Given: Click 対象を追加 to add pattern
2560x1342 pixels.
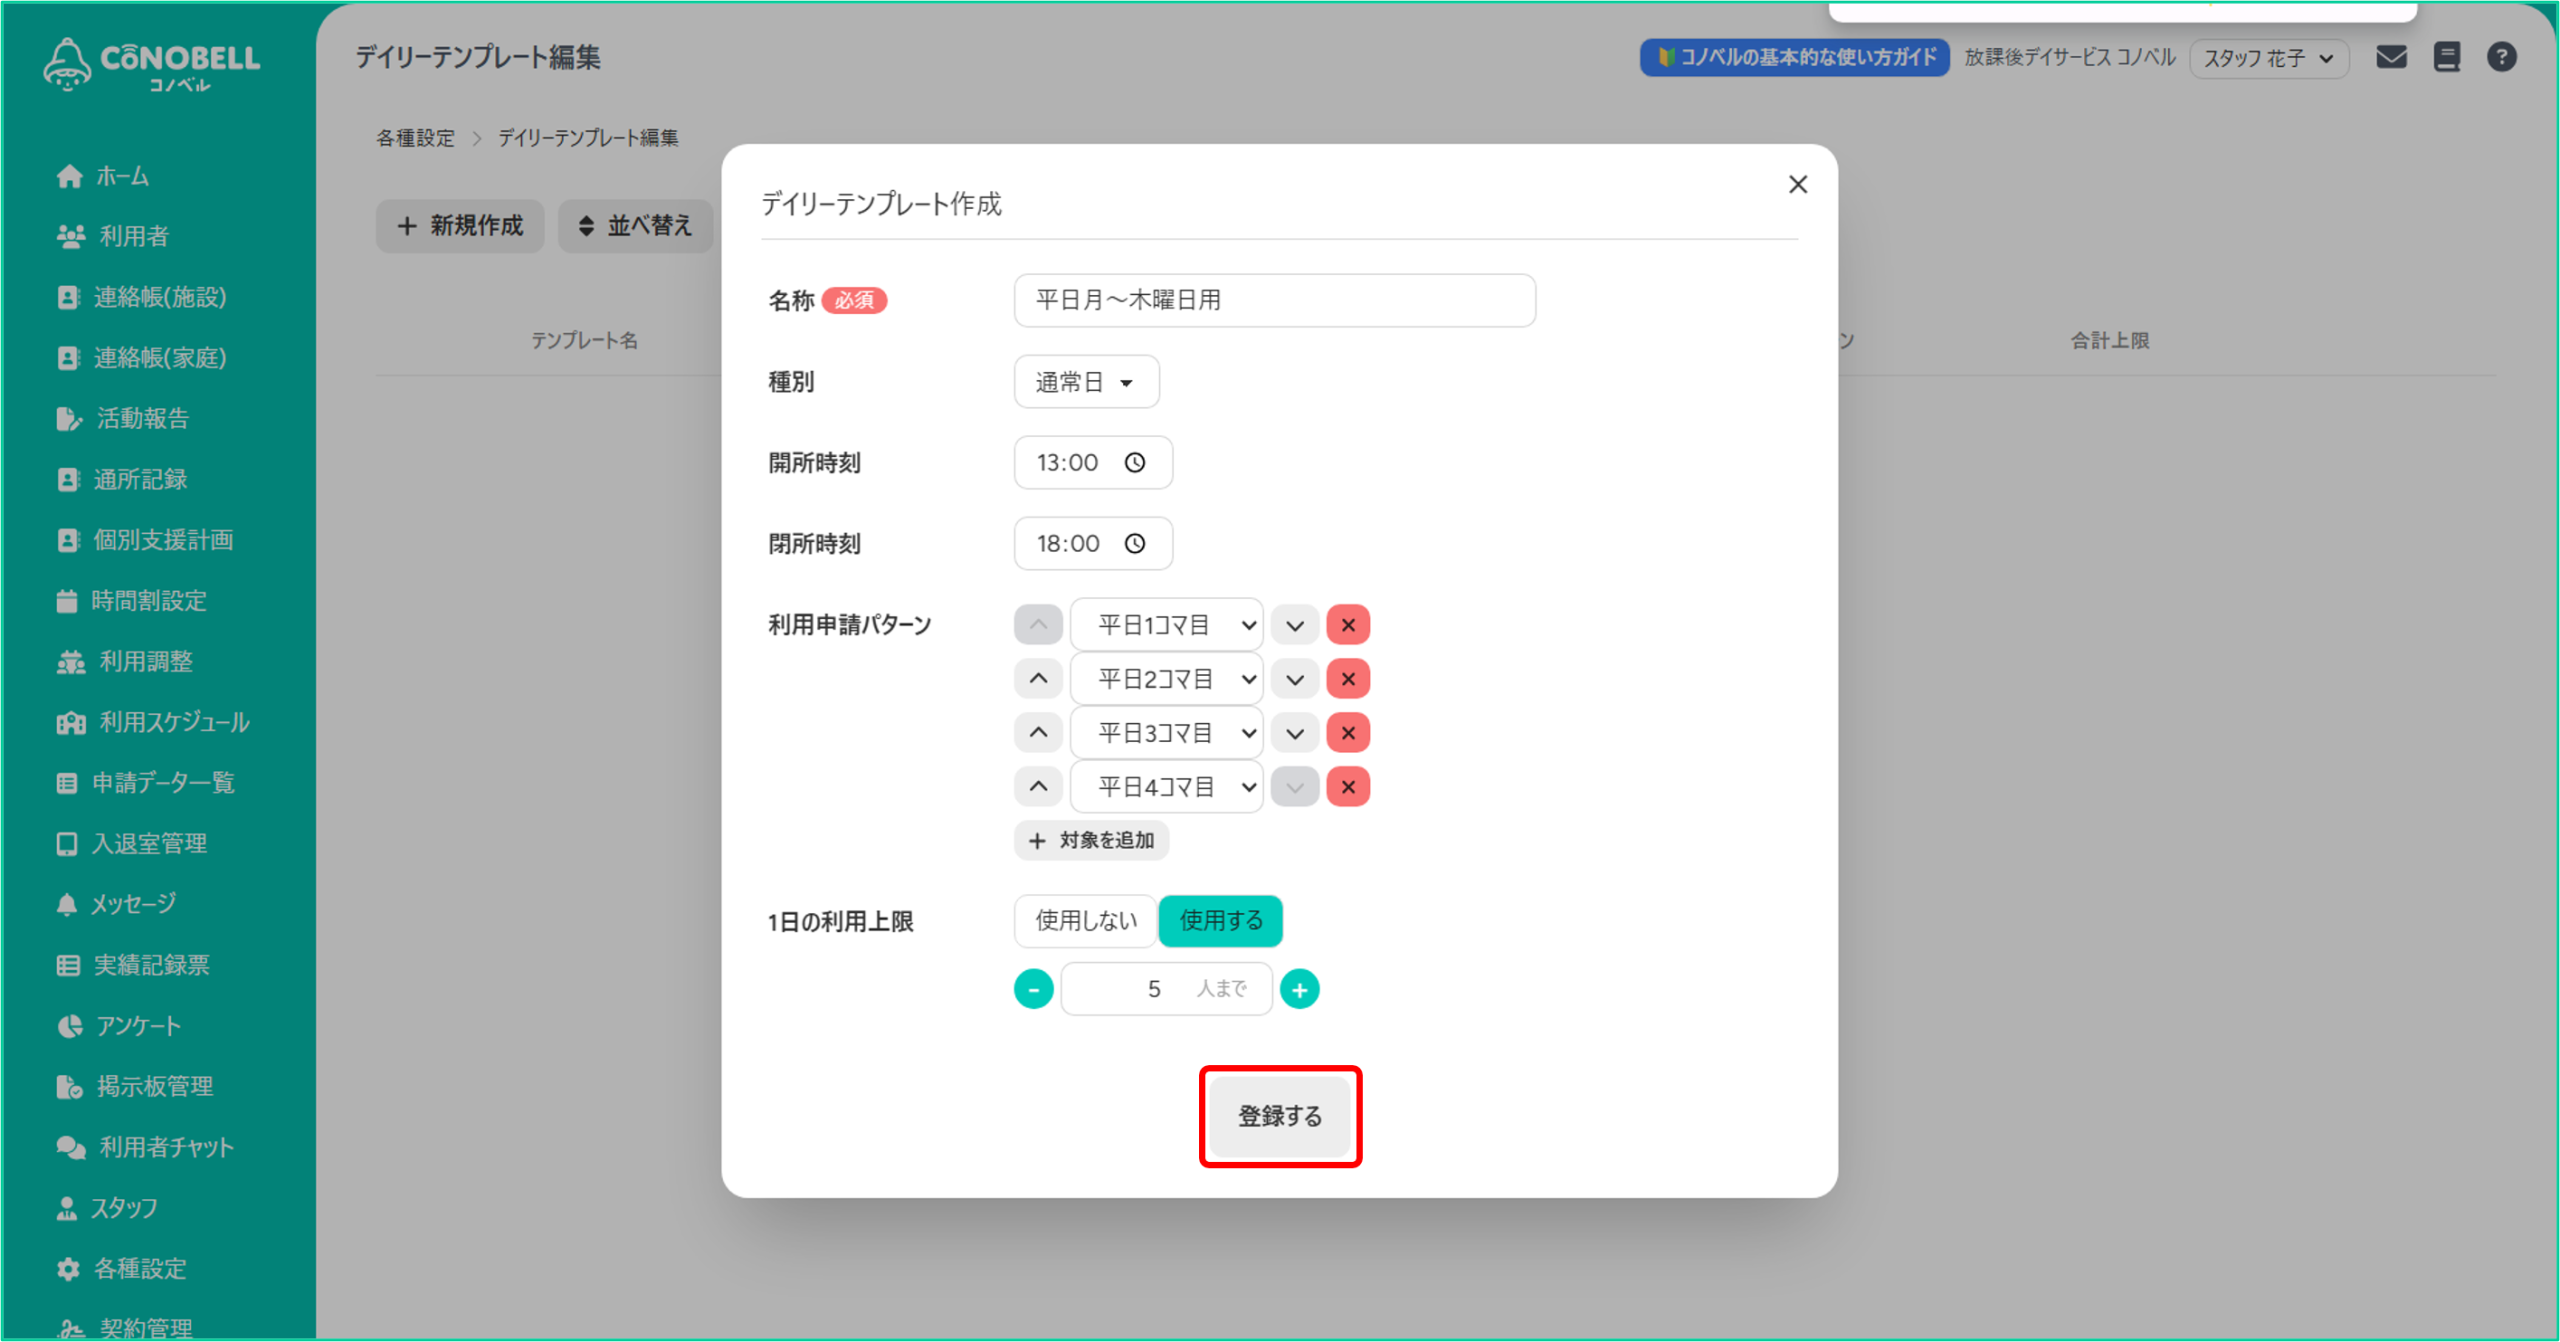Looking at the screenshot, I should 1091,840.
